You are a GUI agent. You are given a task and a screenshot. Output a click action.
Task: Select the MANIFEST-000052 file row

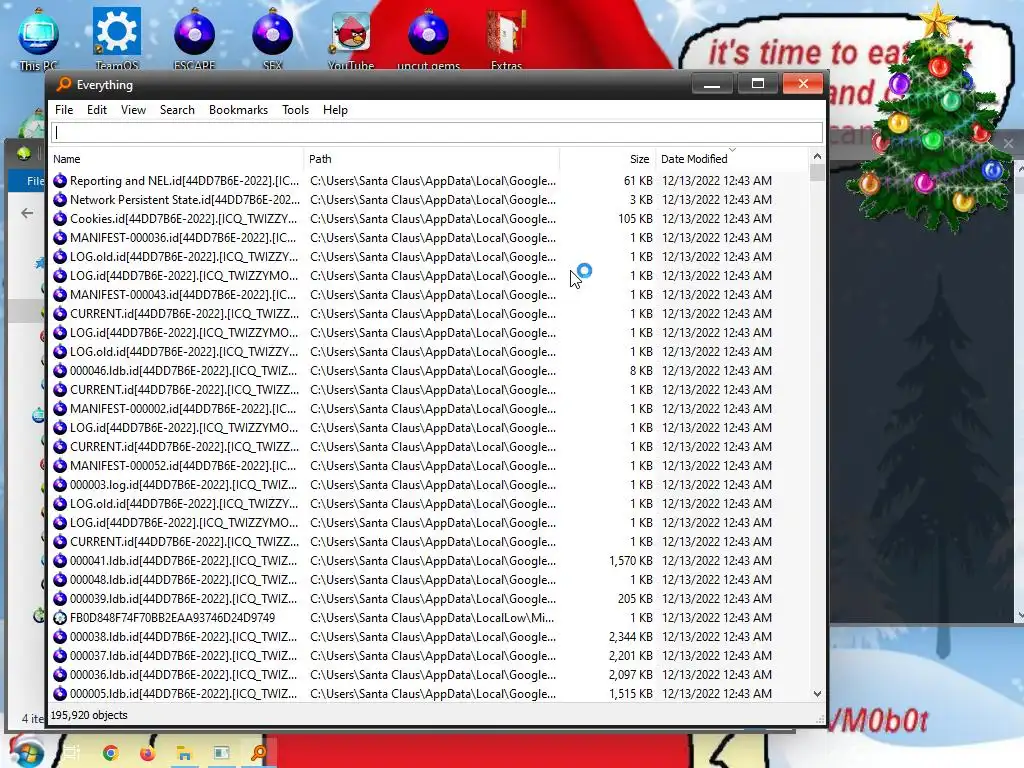(429, 466)
